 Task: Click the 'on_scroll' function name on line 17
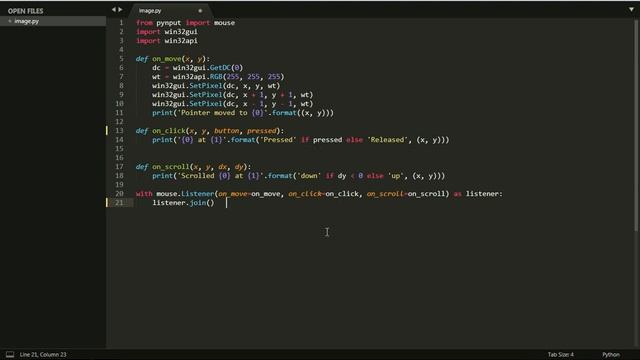171,167
